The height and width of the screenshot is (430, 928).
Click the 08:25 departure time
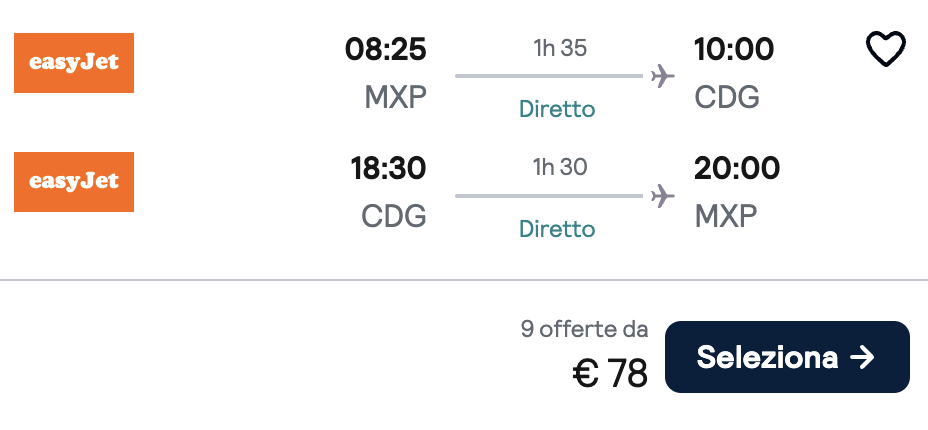386,49
